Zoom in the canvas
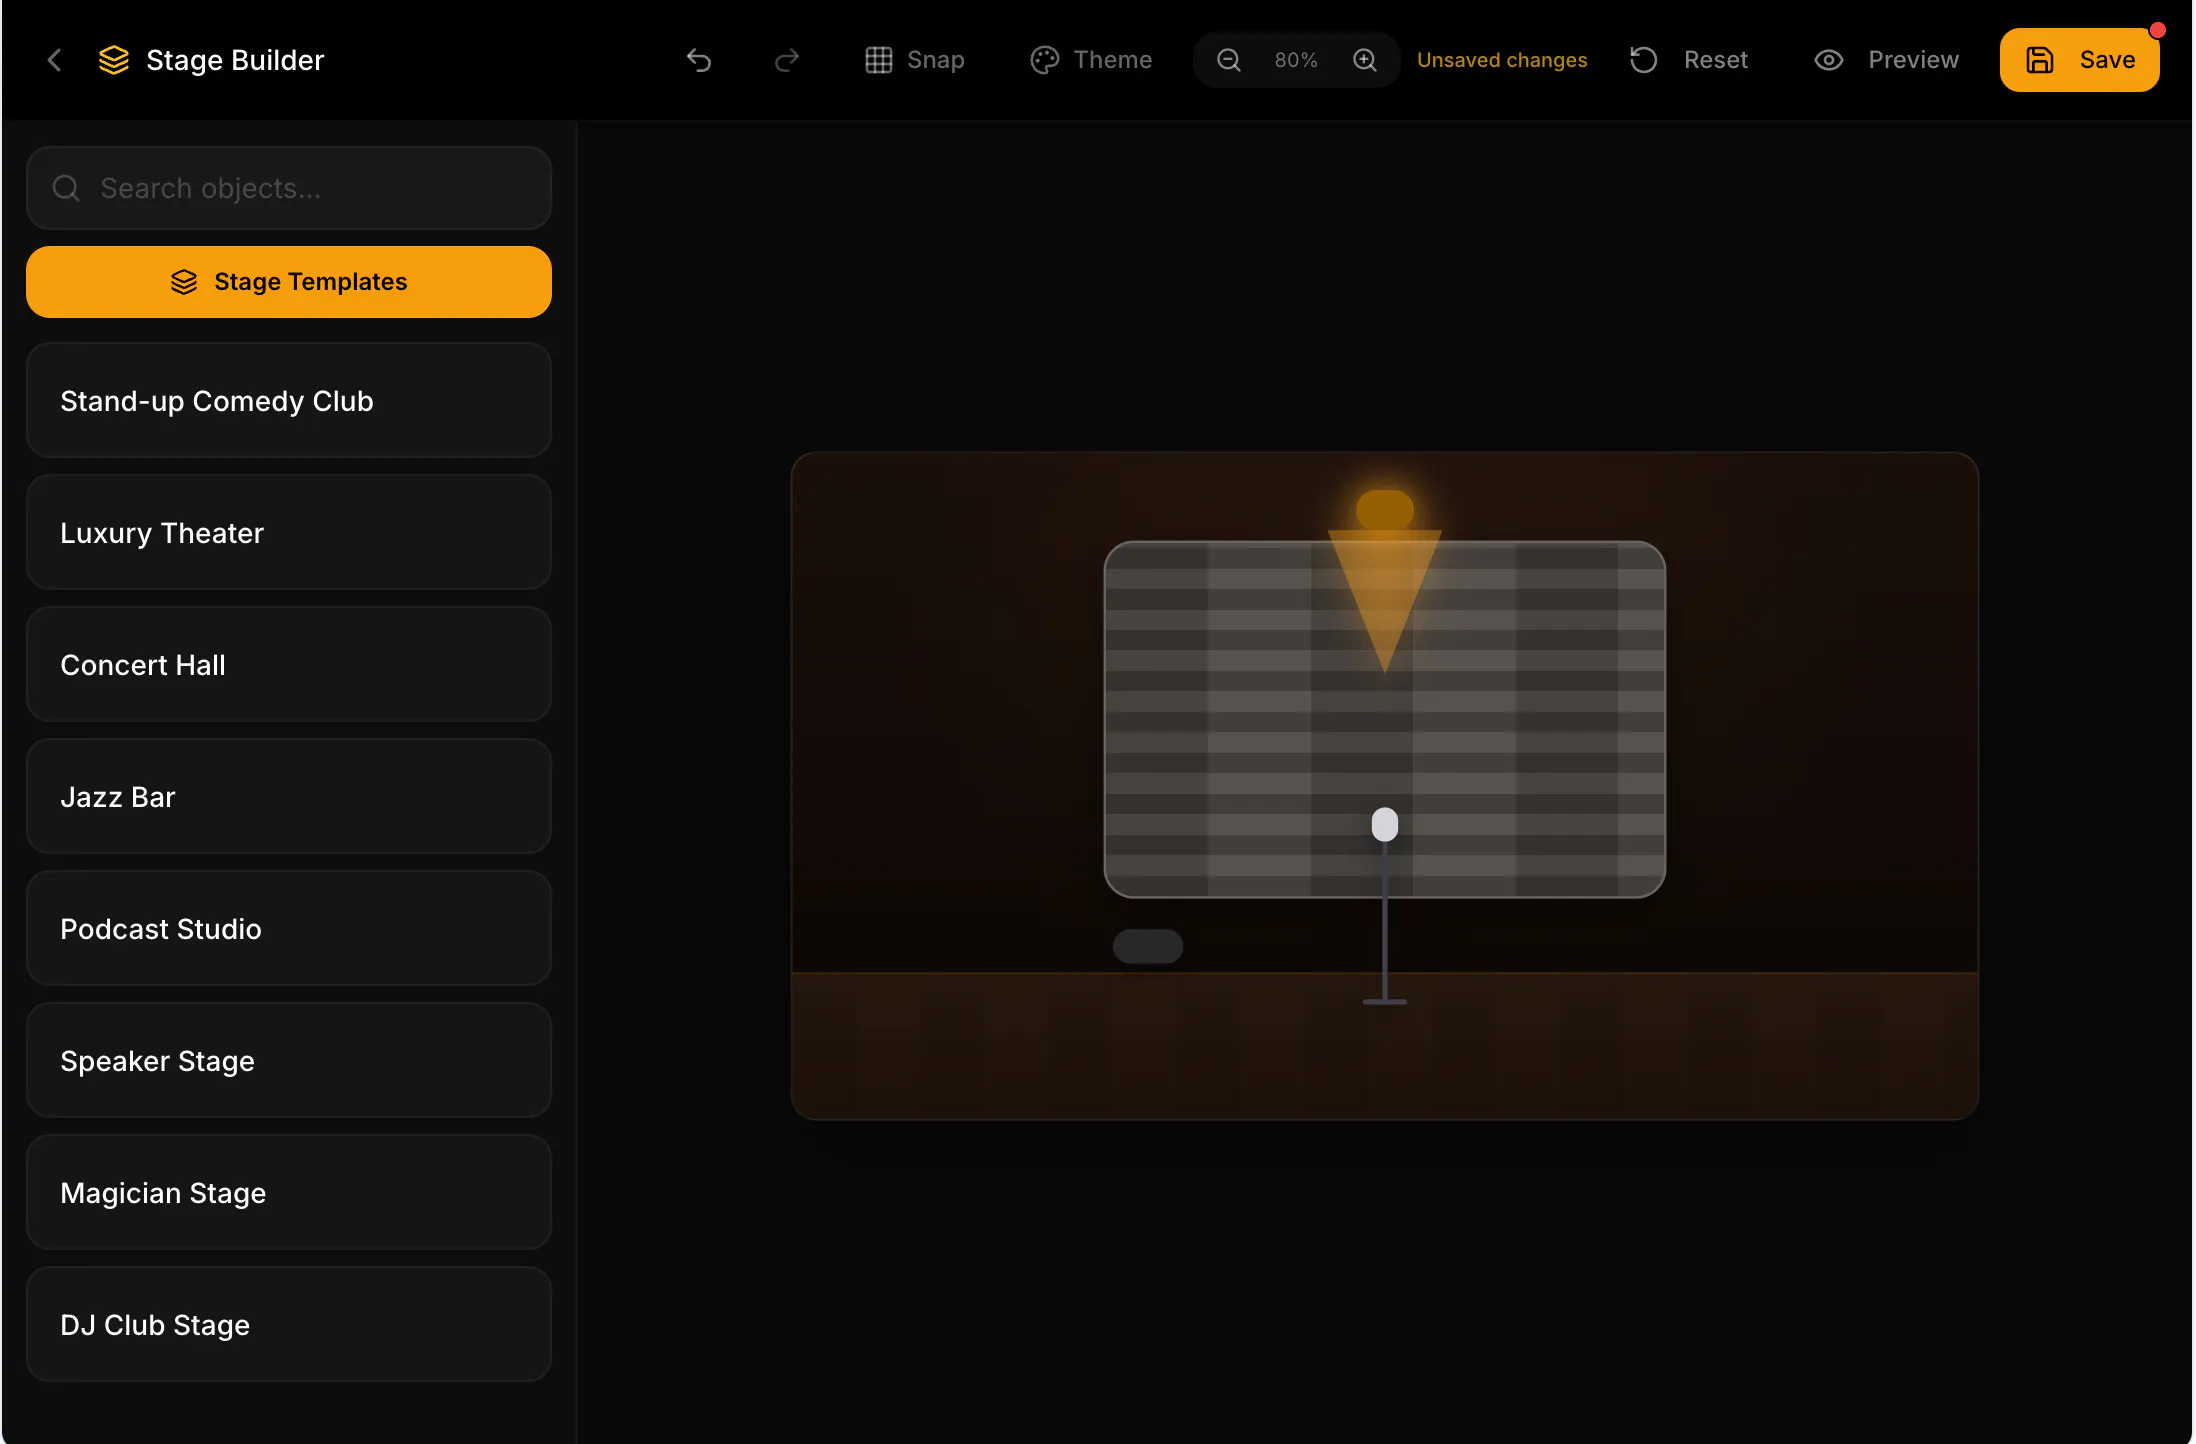This screenshot has height=1444, width=2196. [x=1365, y=60]
